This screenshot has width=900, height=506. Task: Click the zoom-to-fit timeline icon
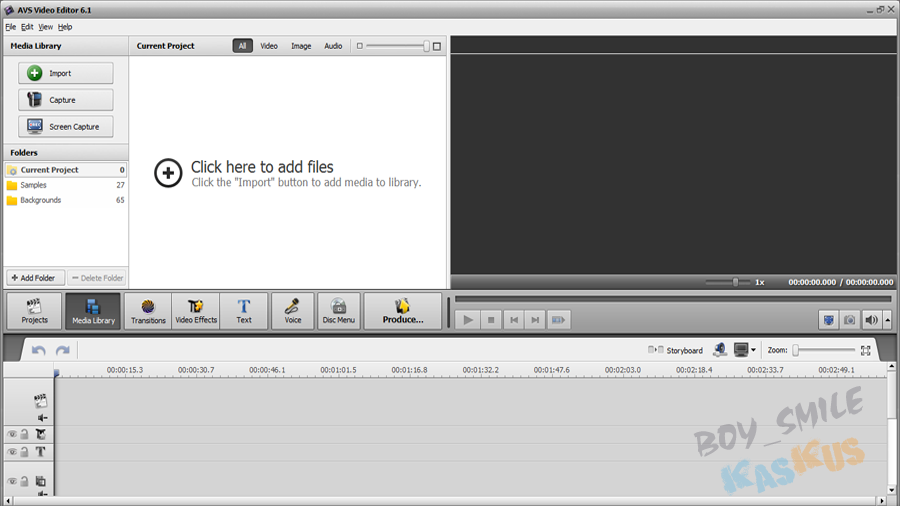click(866, 350)
